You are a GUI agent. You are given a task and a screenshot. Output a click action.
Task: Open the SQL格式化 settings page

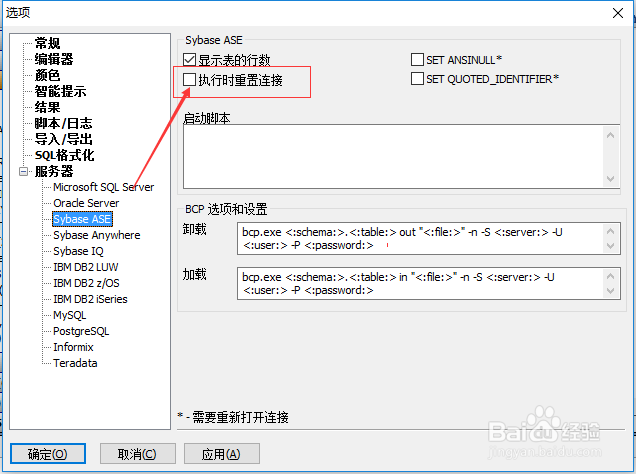click(64, 155)
